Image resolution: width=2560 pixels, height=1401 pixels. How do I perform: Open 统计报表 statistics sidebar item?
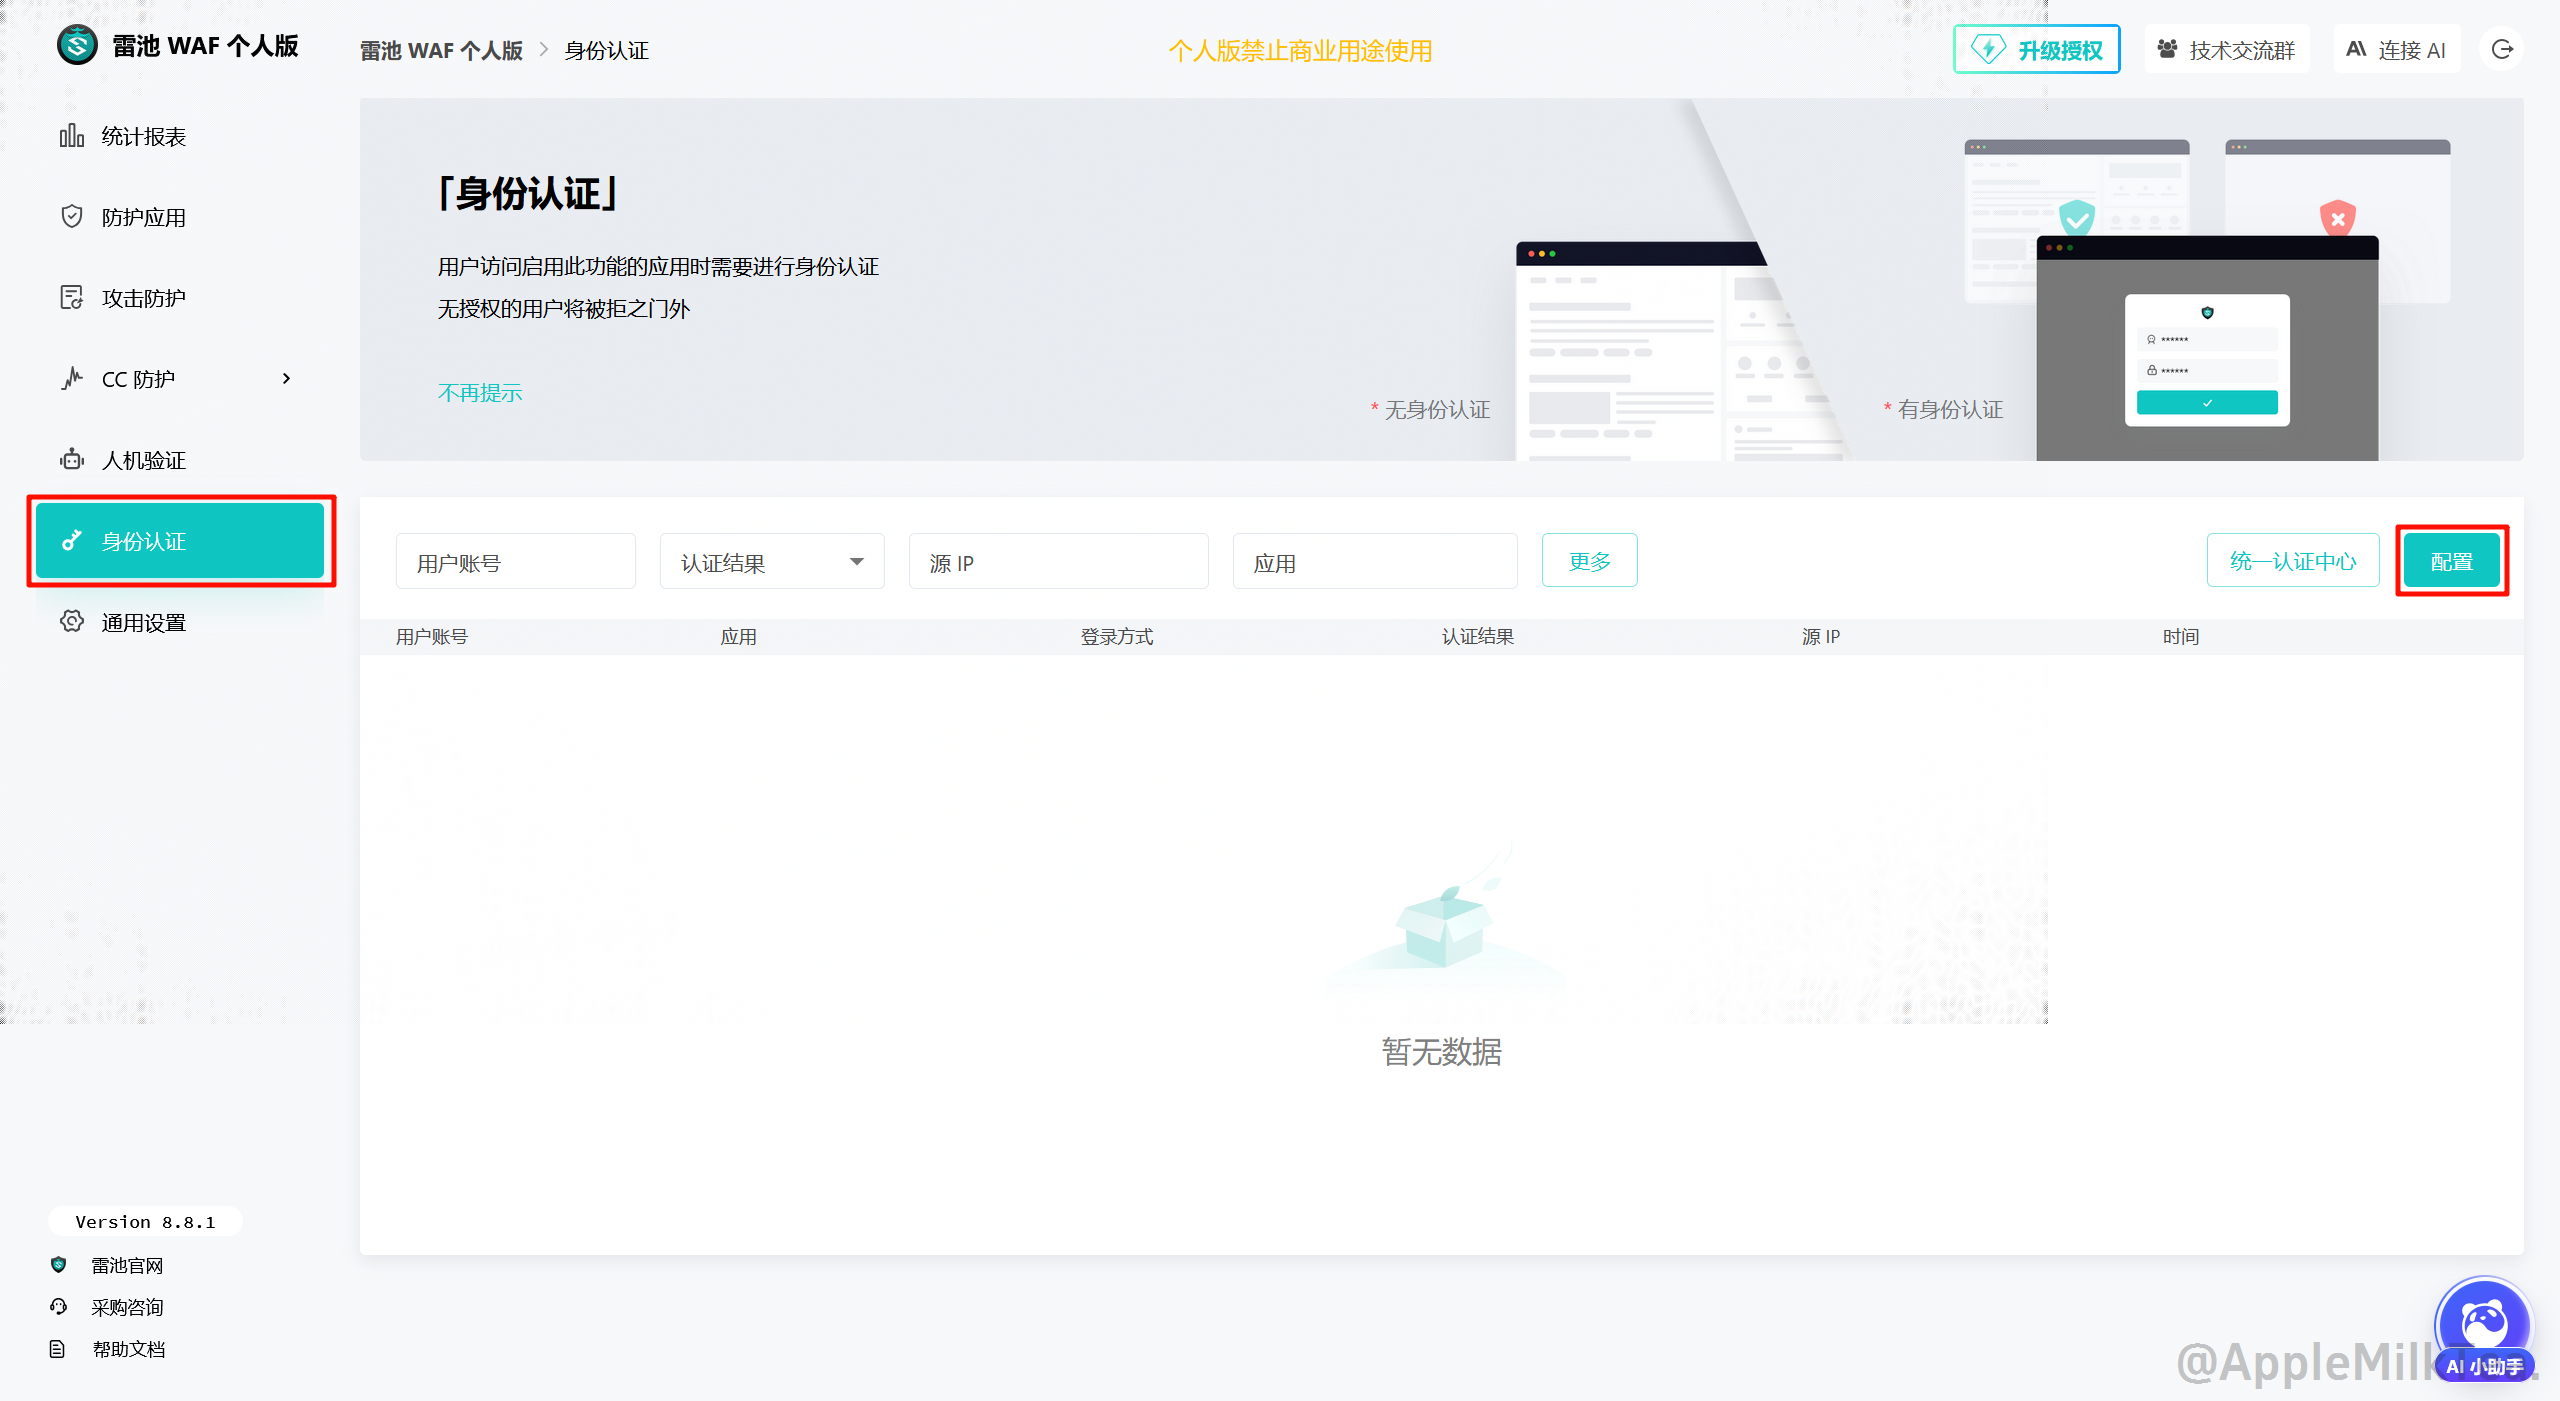143,137
